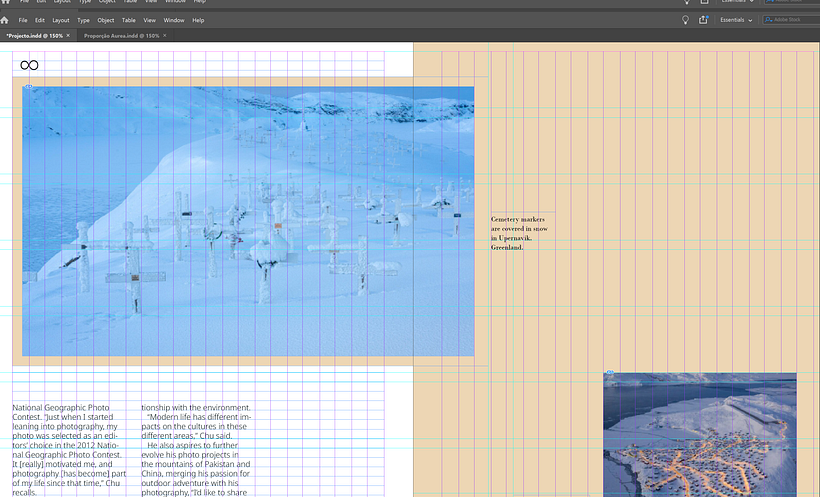This screenshot has height=497, width=820.
Task: Open the File menu
Action: pyautogui.click(x=24, y=20)
